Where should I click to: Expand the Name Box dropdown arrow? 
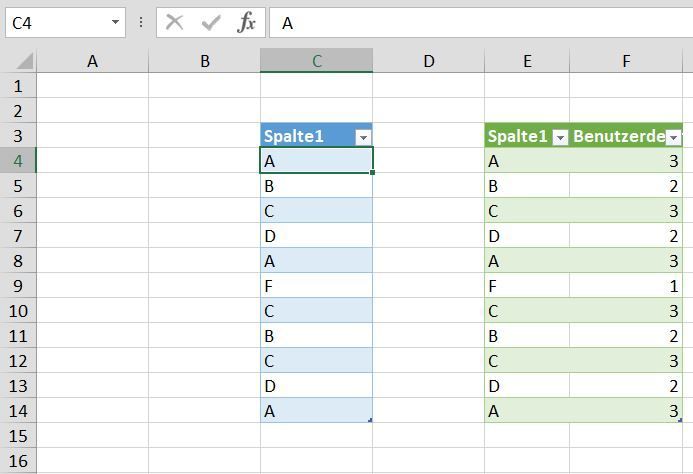(116, 22)
